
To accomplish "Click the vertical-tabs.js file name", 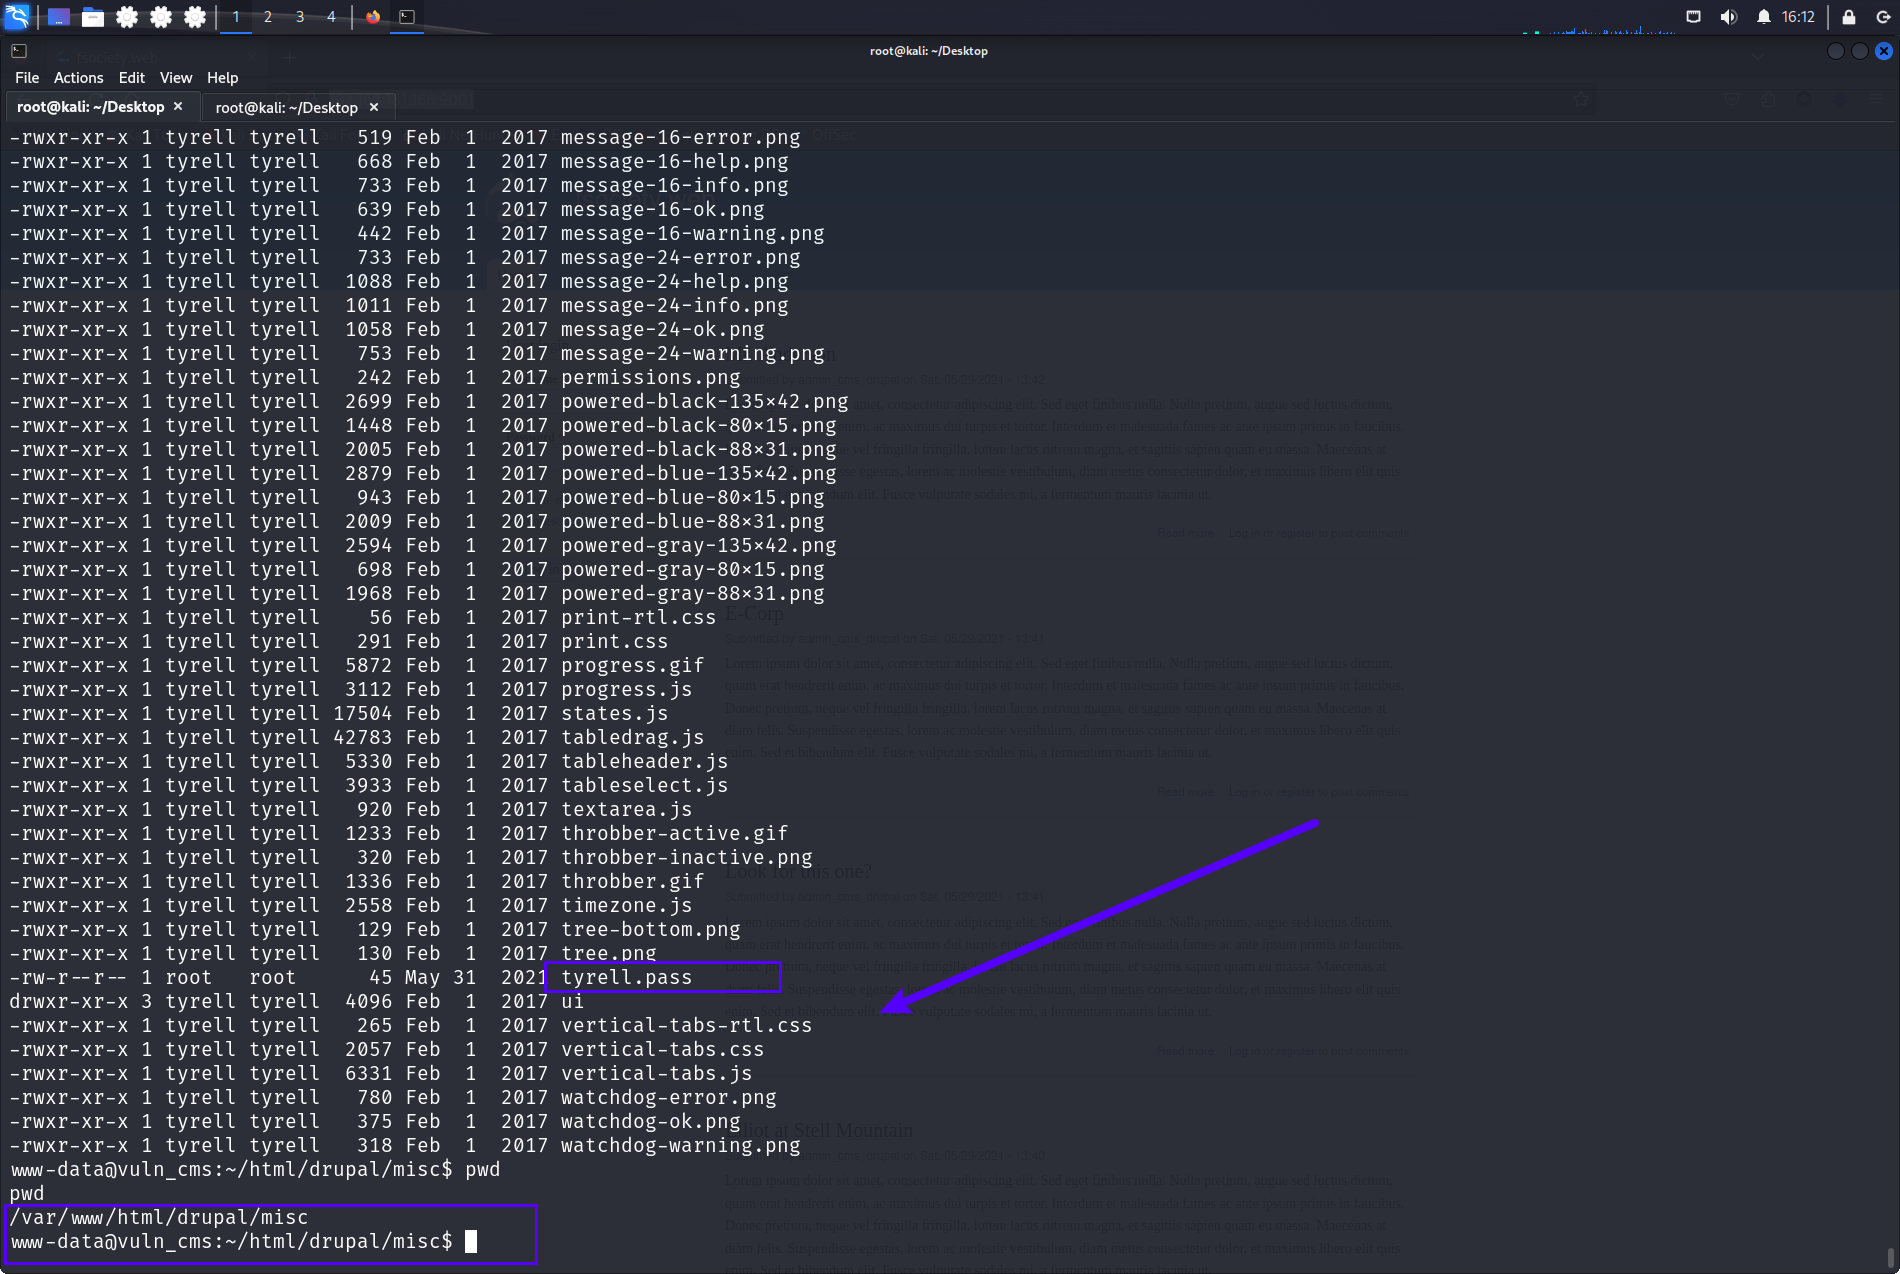I will click(657, 1073).
